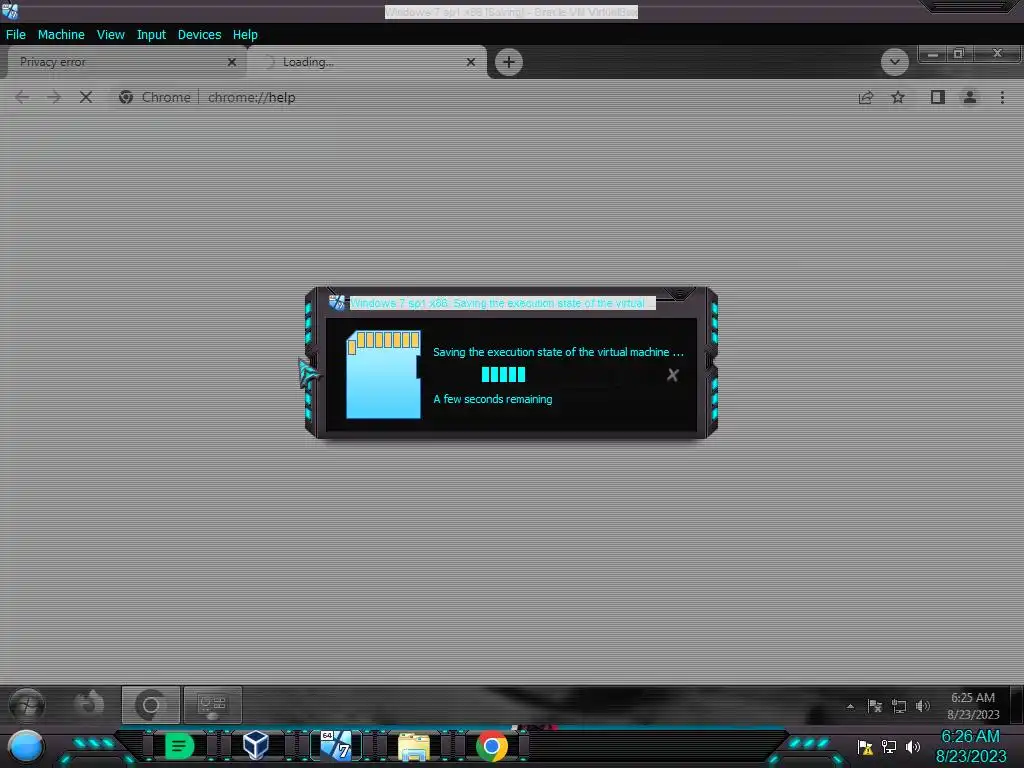Open the Help menu
This screenshot has height=768, width=1024.
tap(245, 35)
